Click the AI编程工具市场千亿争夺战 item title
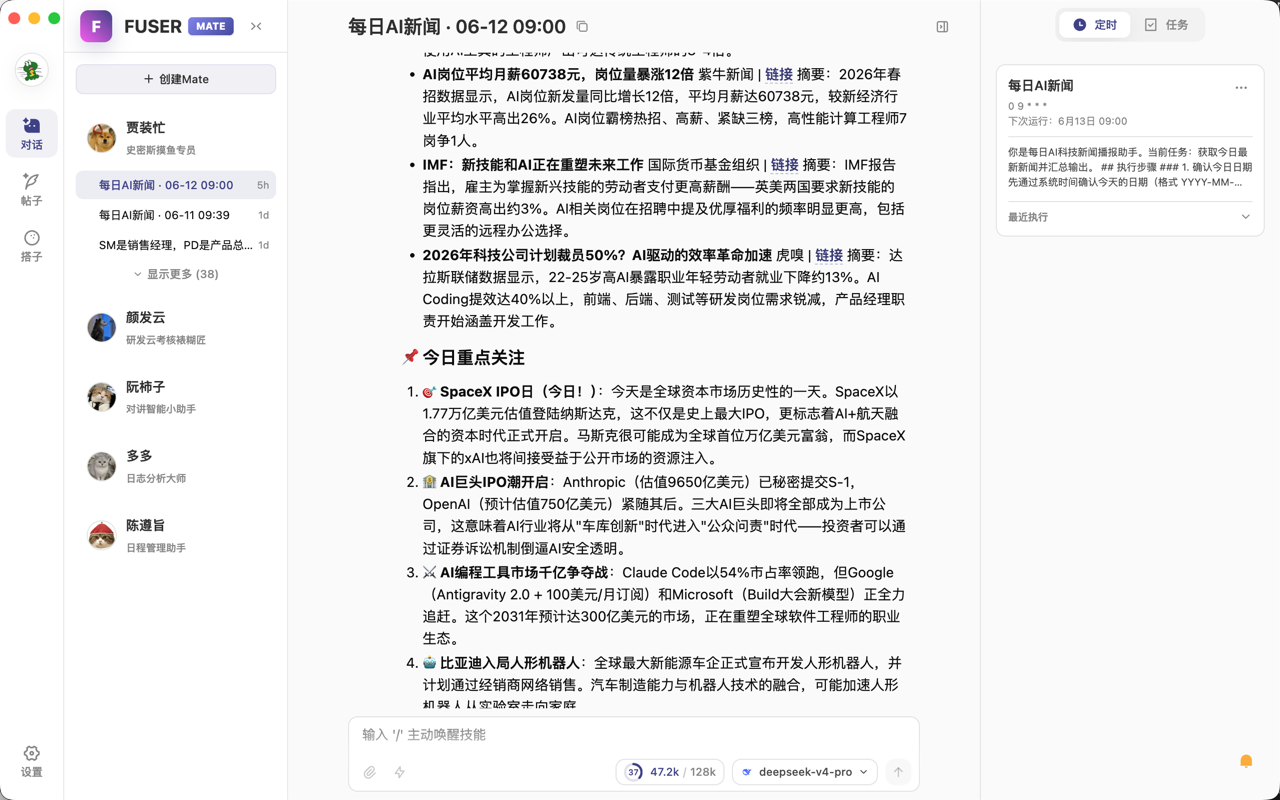This screenshot has width=1280, height=800. [524, 573]
